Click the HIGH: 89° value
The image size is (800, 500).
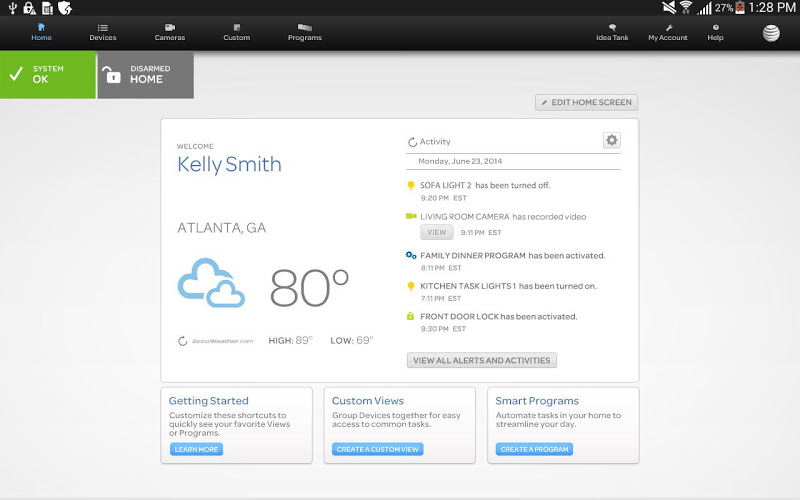click(290, 340)
